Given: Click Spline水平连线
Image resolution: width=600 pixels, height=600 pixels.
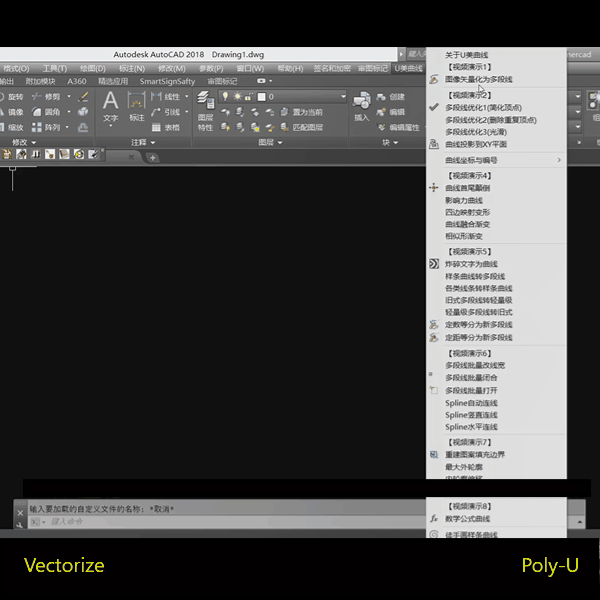Looking at the screenshot, I should tap(471, 427).
